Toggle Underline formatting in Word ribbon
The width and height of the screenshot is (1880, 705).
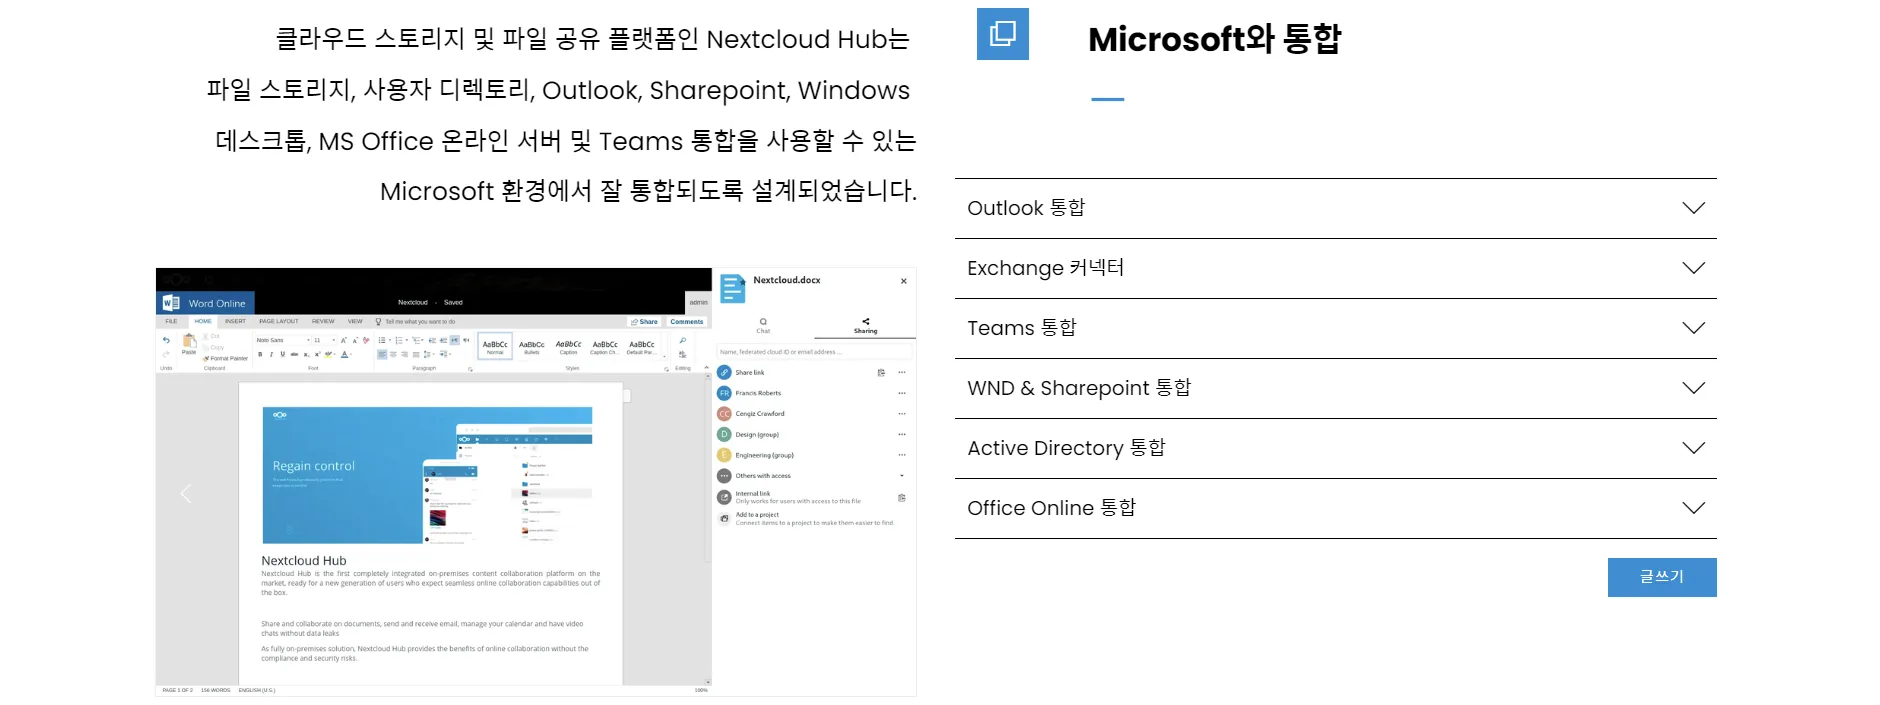(x=283, y=354)
